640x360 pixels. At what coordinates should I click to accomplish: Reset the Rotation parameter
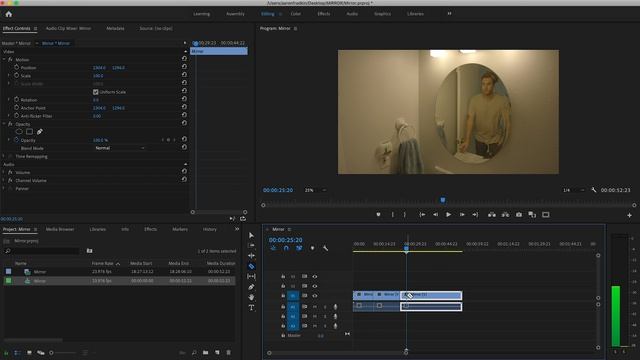[x=184, y=99]
